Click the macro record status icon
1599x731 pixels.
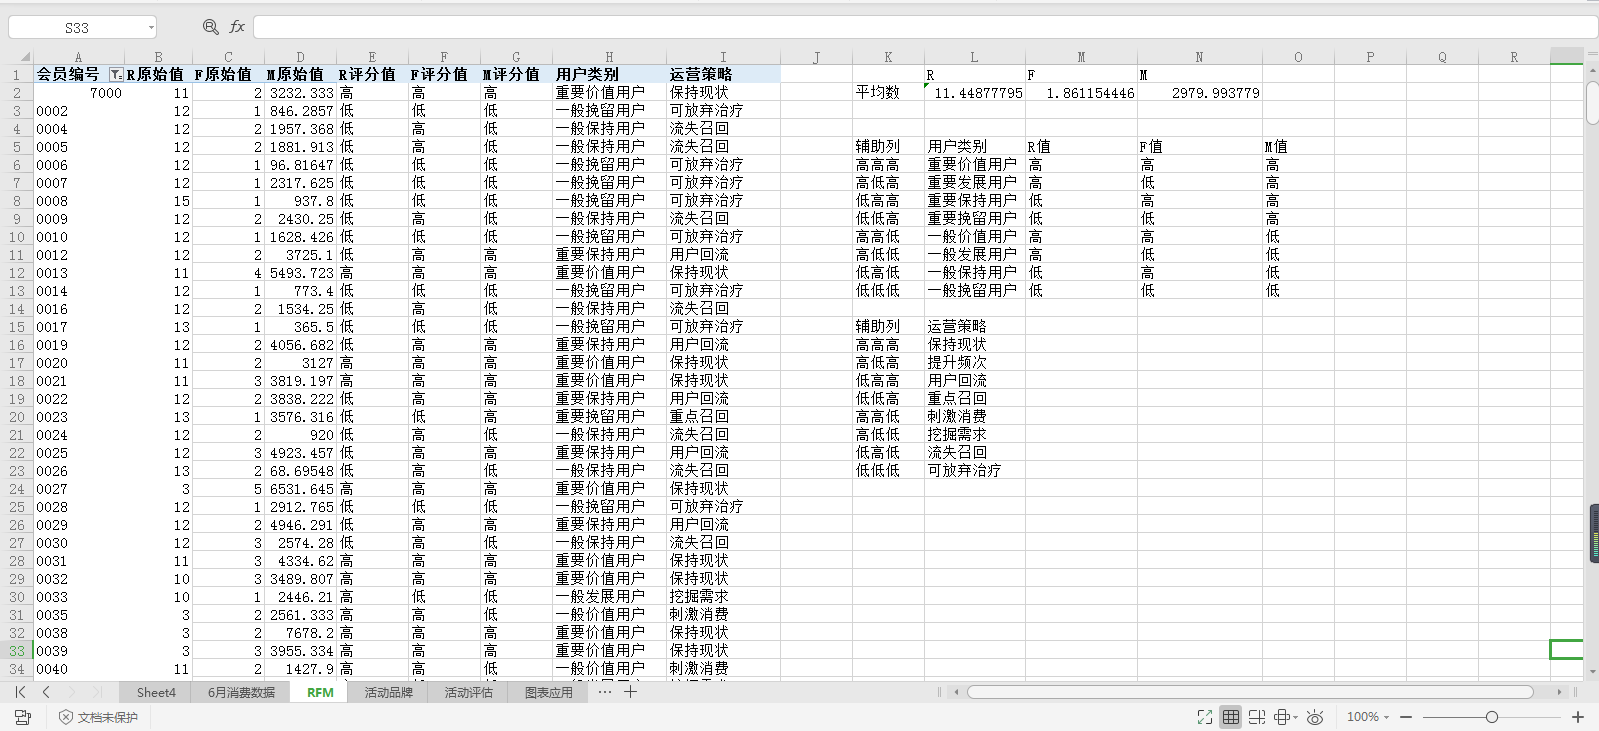(x=23, y=717)
